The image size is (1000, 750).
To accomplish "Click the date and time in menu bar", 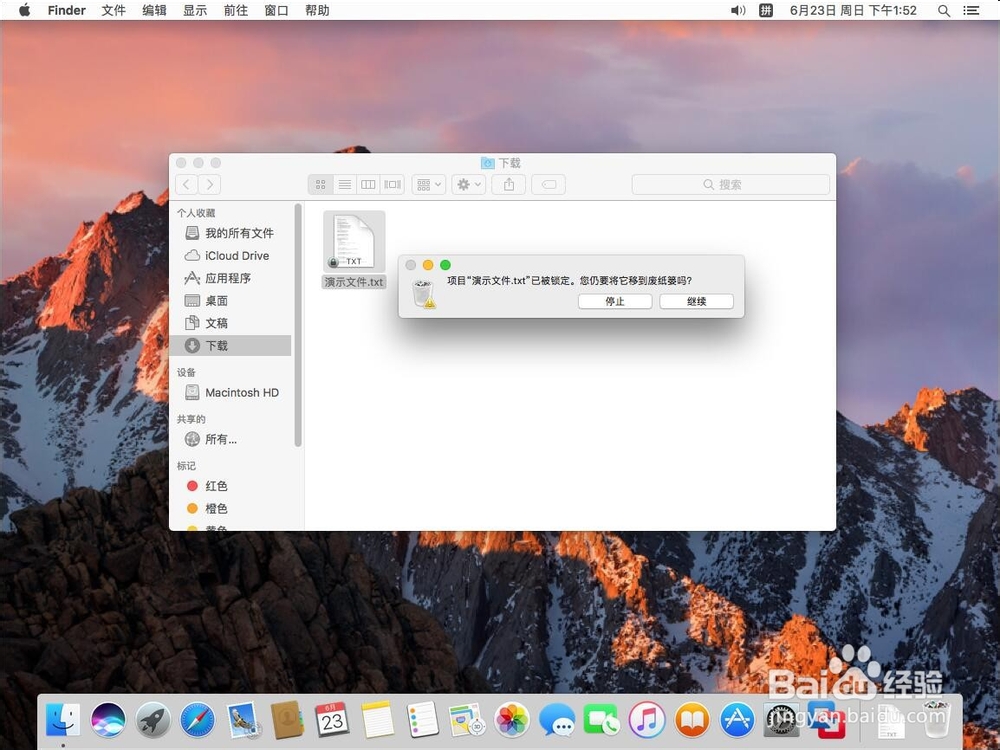I will [x=853, y=10].
